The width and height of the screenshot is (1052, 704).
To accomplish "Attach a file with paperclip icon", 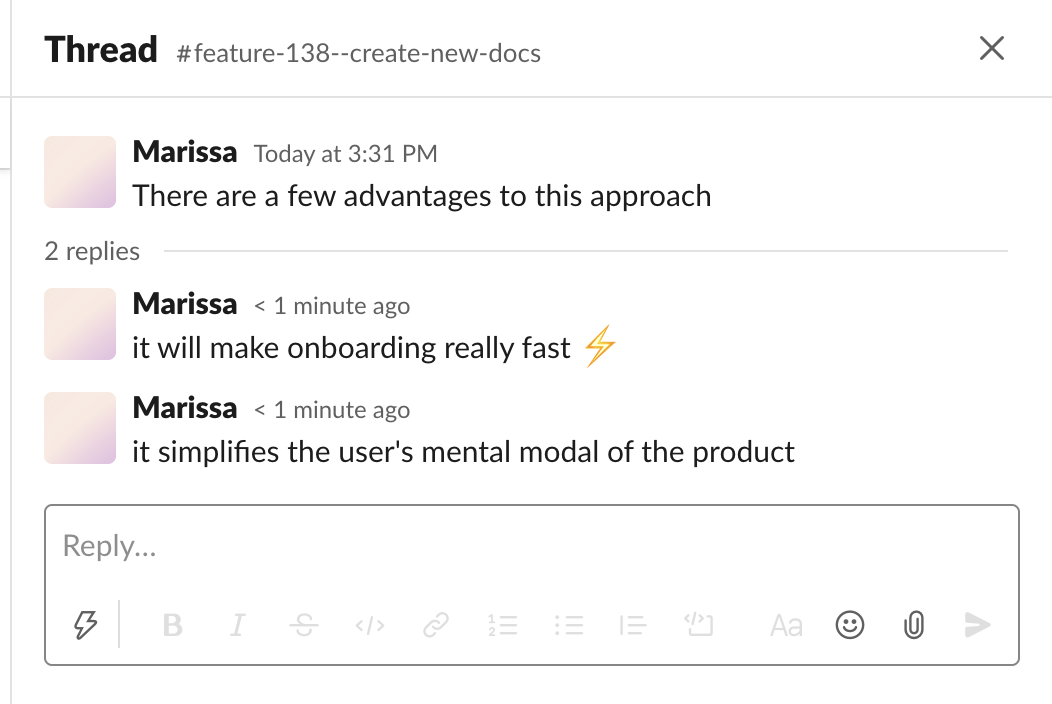I will [x=914, y=625].
